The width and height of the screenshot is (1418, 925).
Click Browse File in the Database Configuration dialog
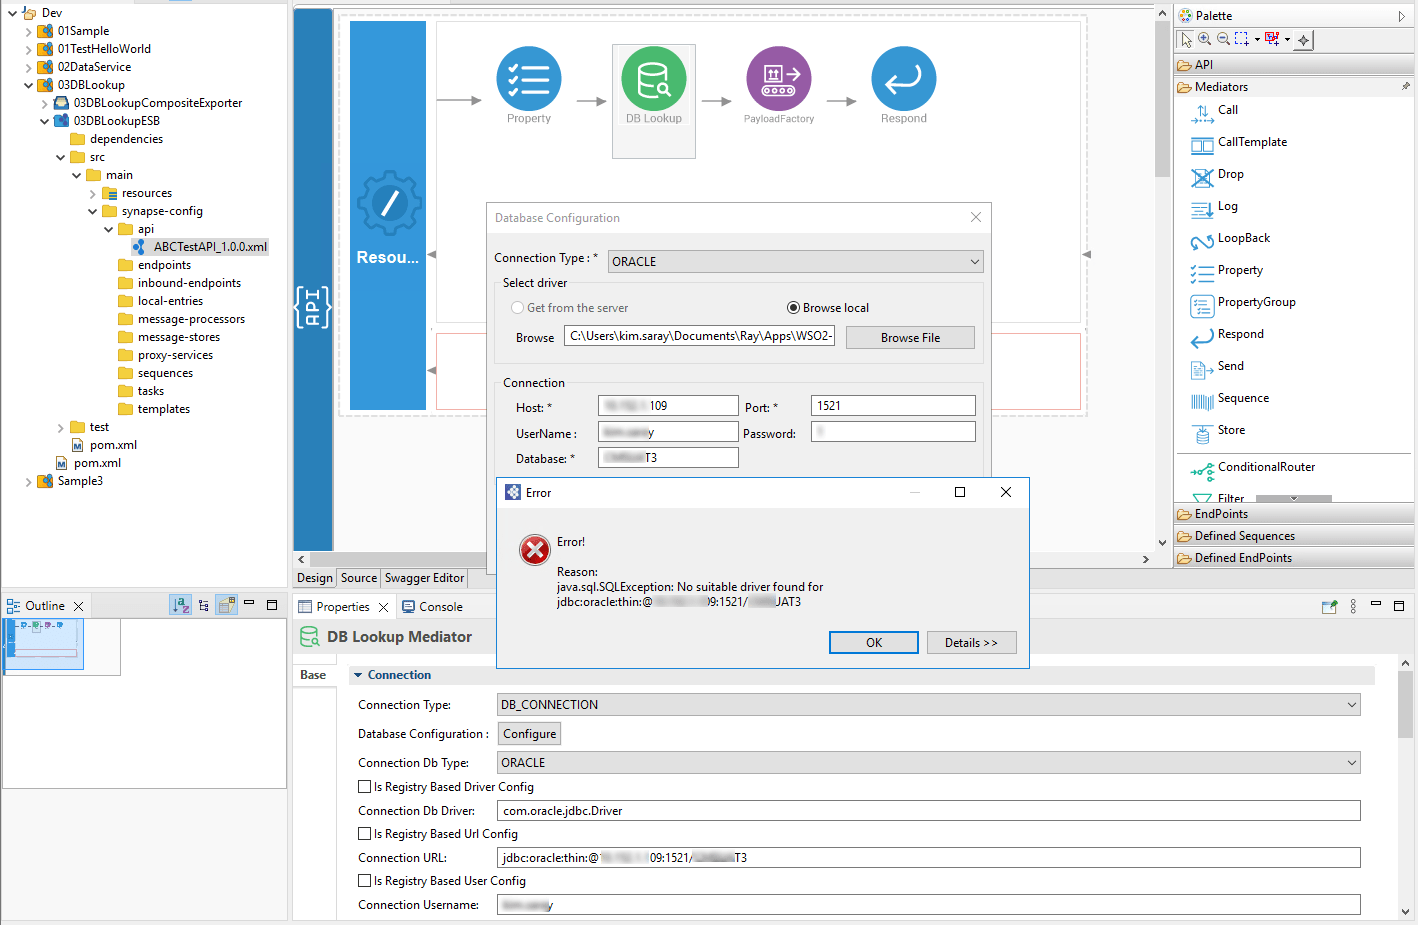click(x=909, y=337)
